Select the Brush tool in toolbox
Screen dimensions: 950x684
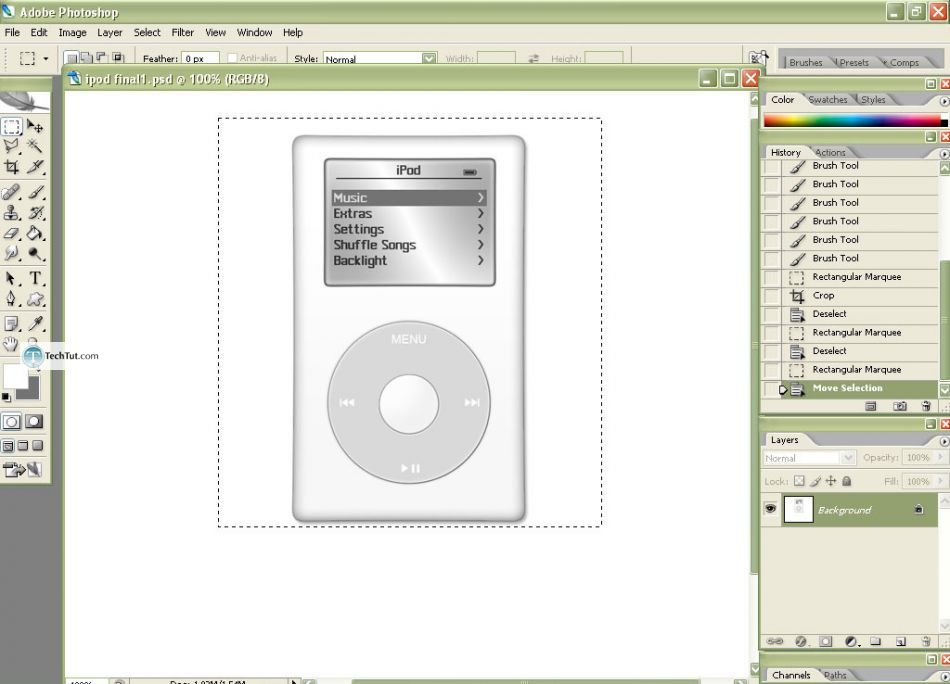(x=35, y=193)
